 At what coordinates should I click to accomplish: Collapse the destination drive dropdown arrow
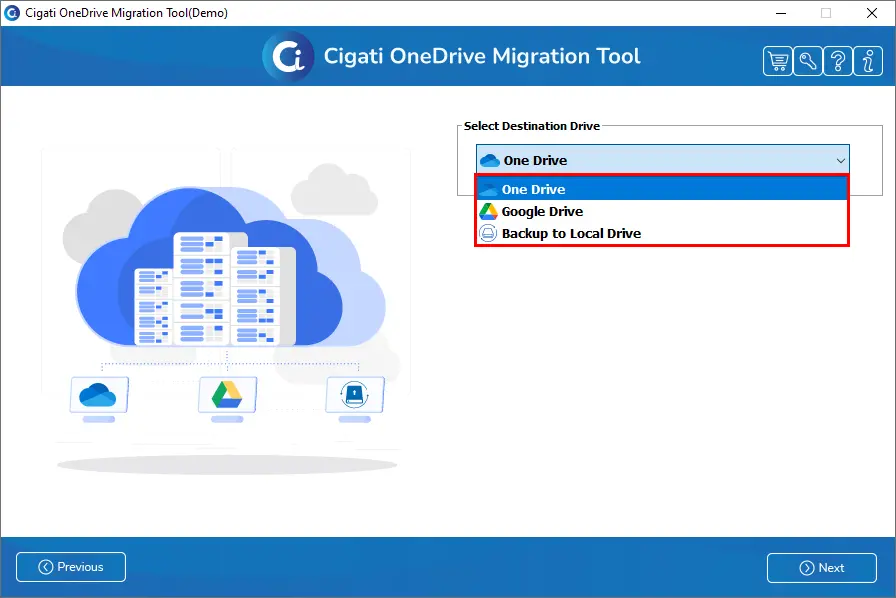click(x=841, y=161)
